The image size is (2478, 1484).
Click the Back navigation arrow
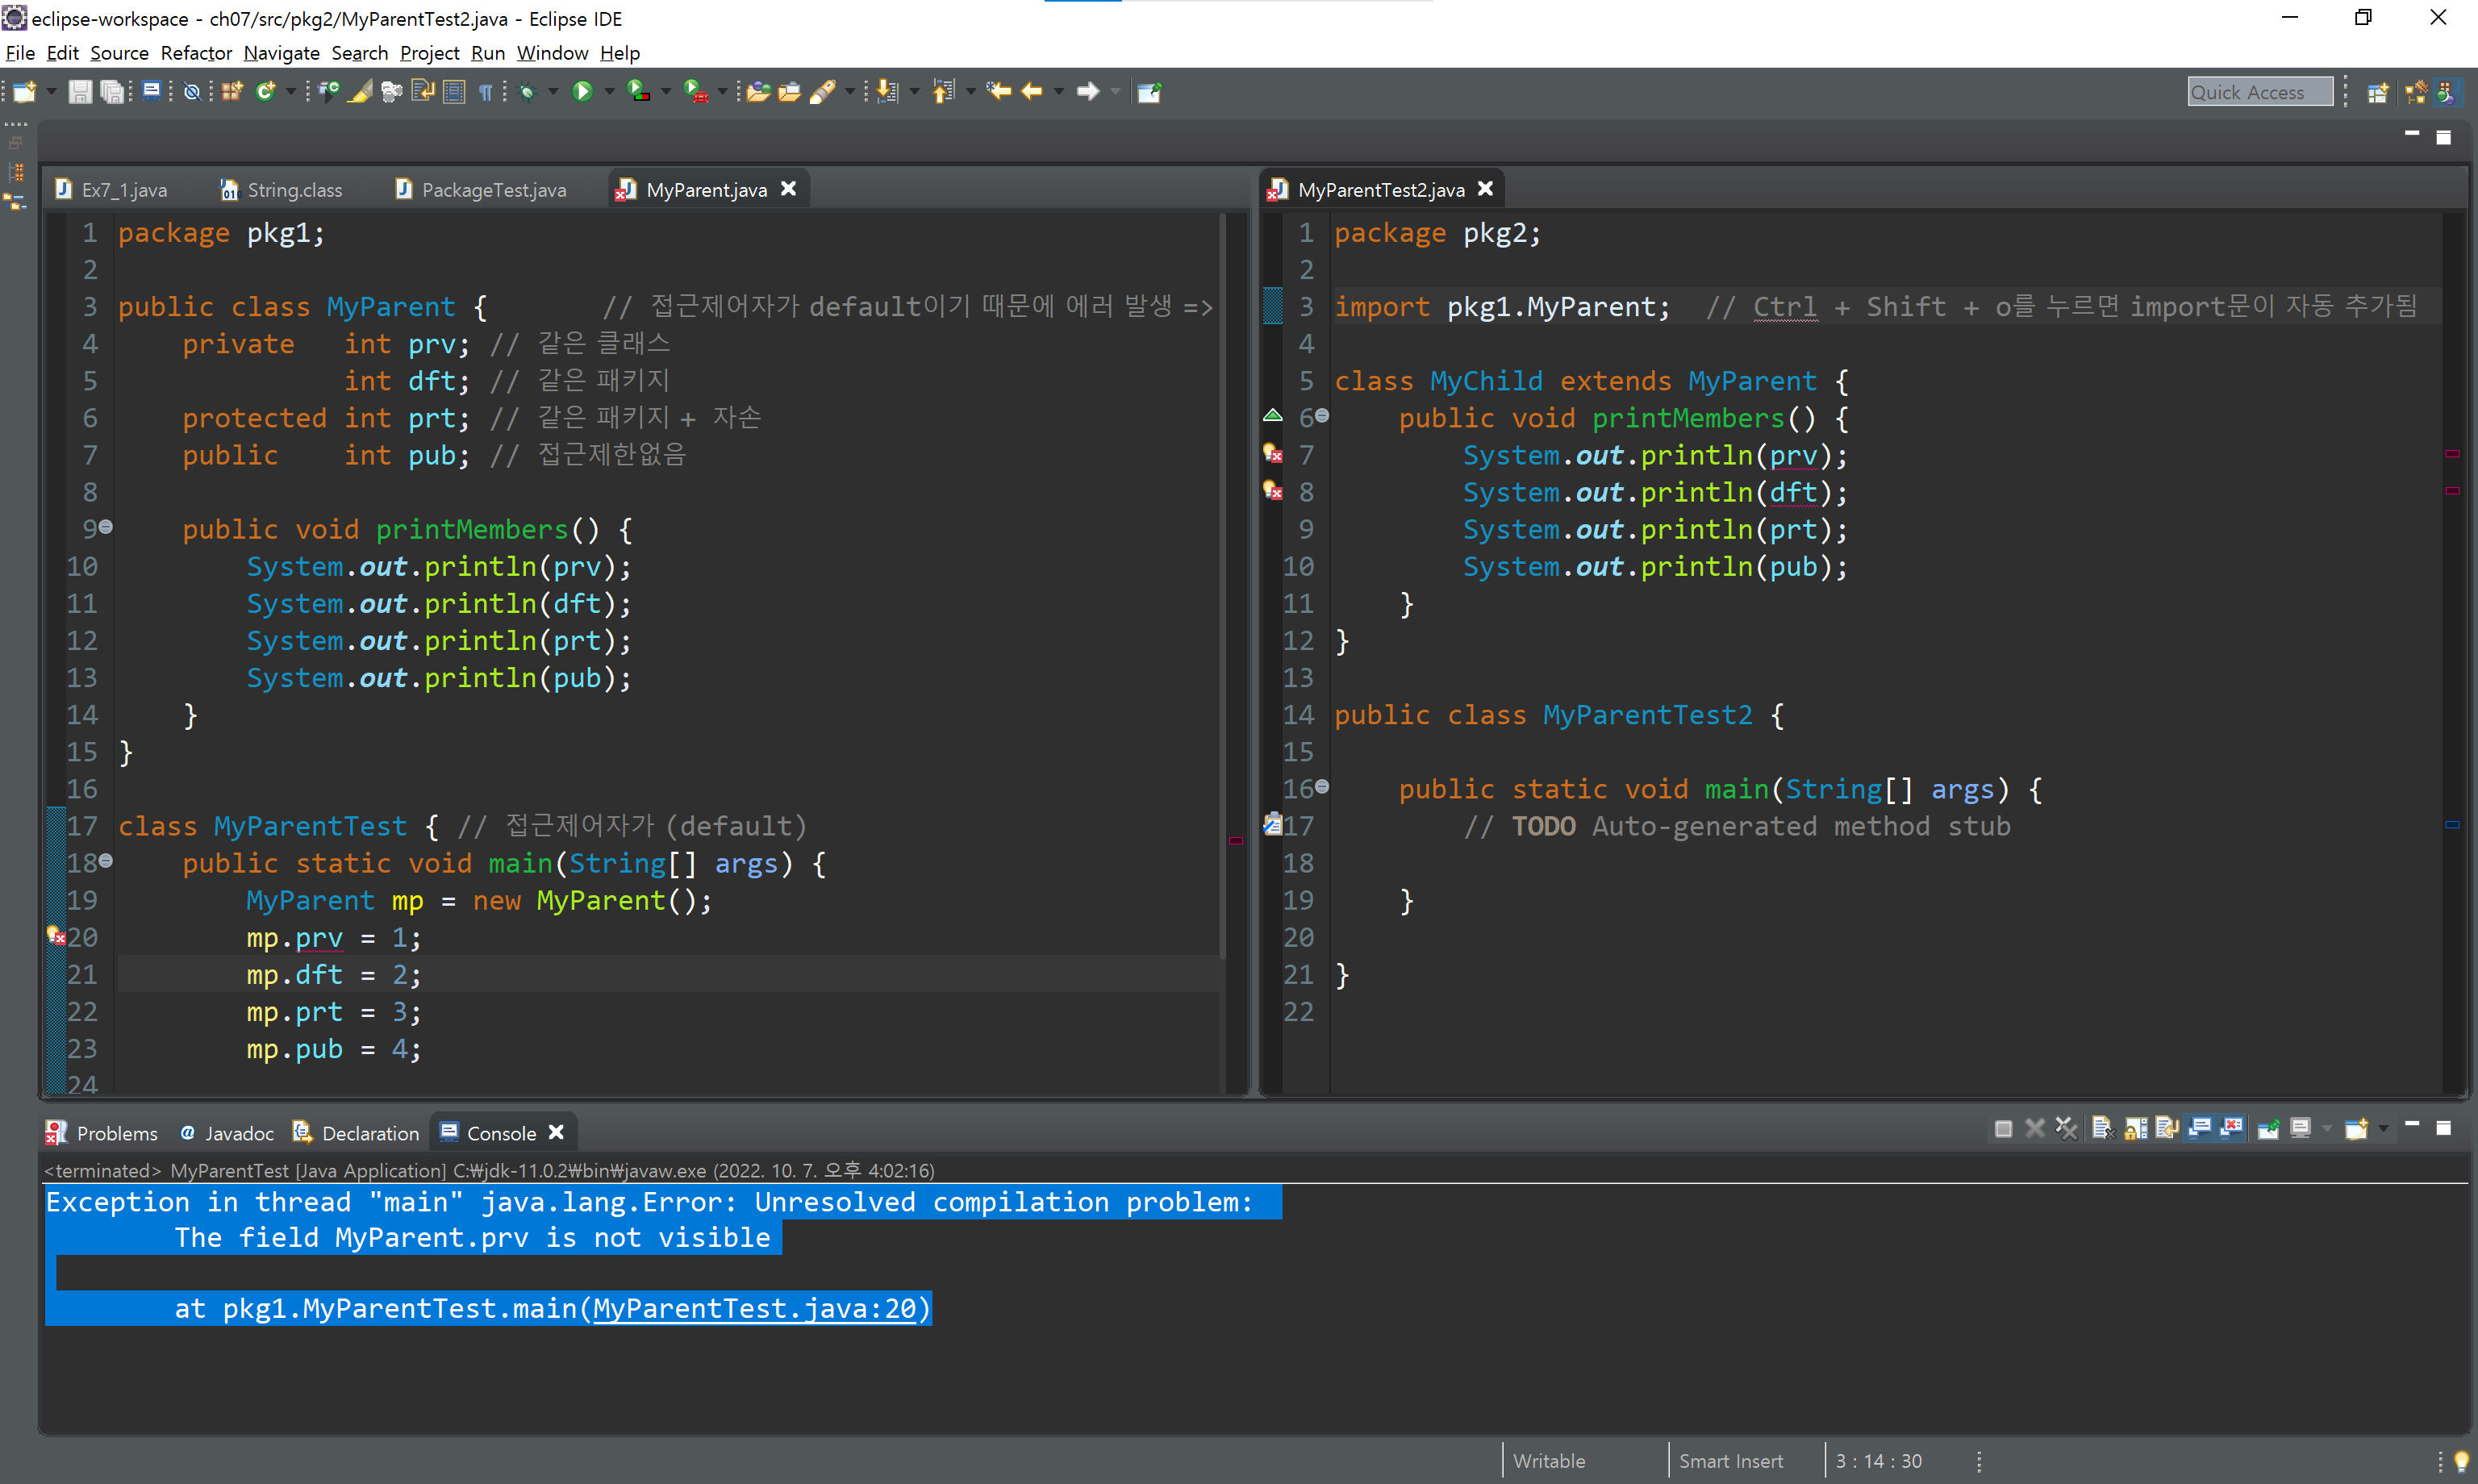tap(1031, 92)
